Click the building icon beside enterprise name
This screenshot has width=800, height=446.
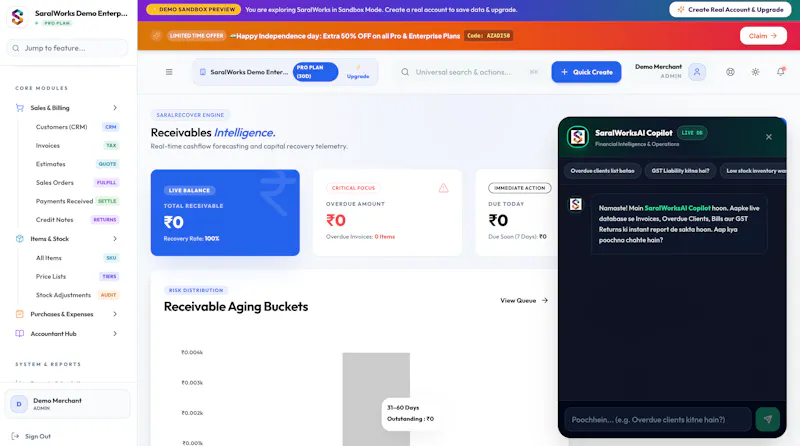tap(203, 72)
